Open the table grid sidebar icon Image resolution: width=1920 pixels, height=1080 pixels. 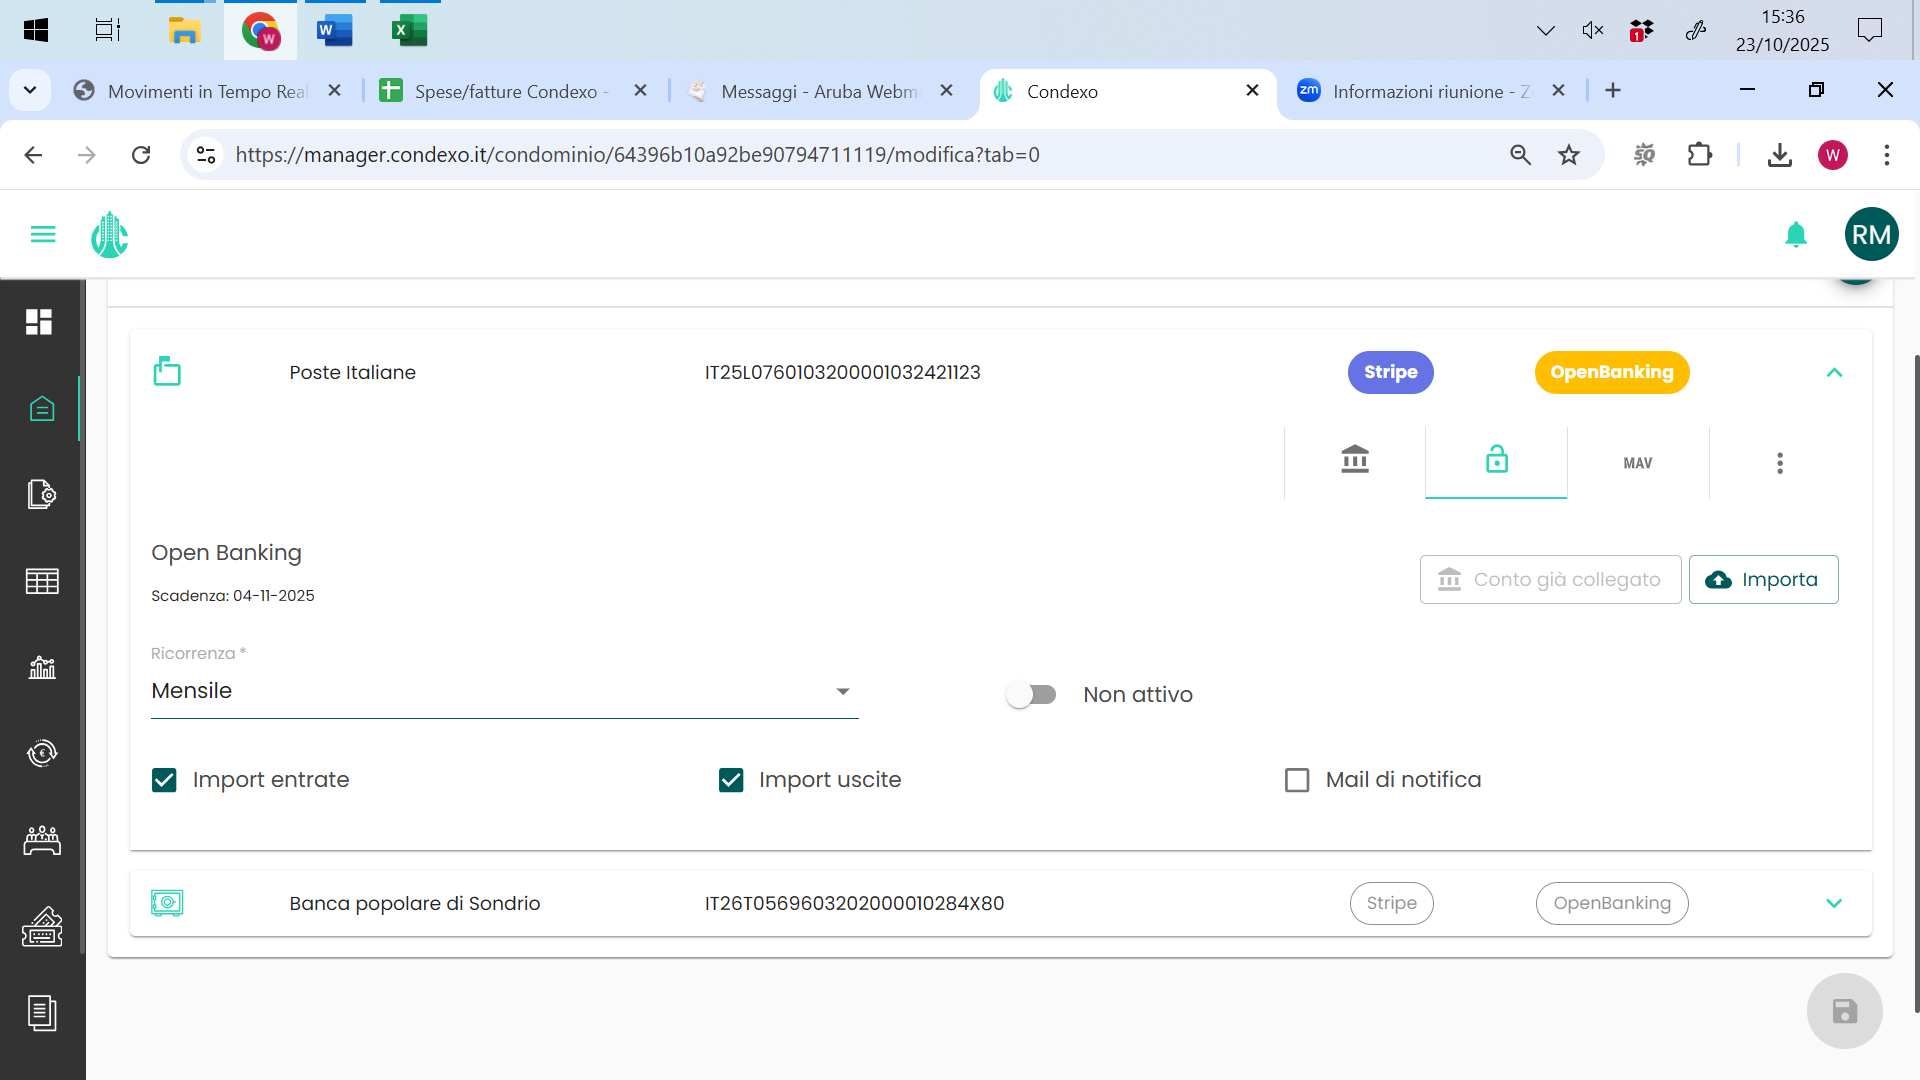[x=42, y=581]
